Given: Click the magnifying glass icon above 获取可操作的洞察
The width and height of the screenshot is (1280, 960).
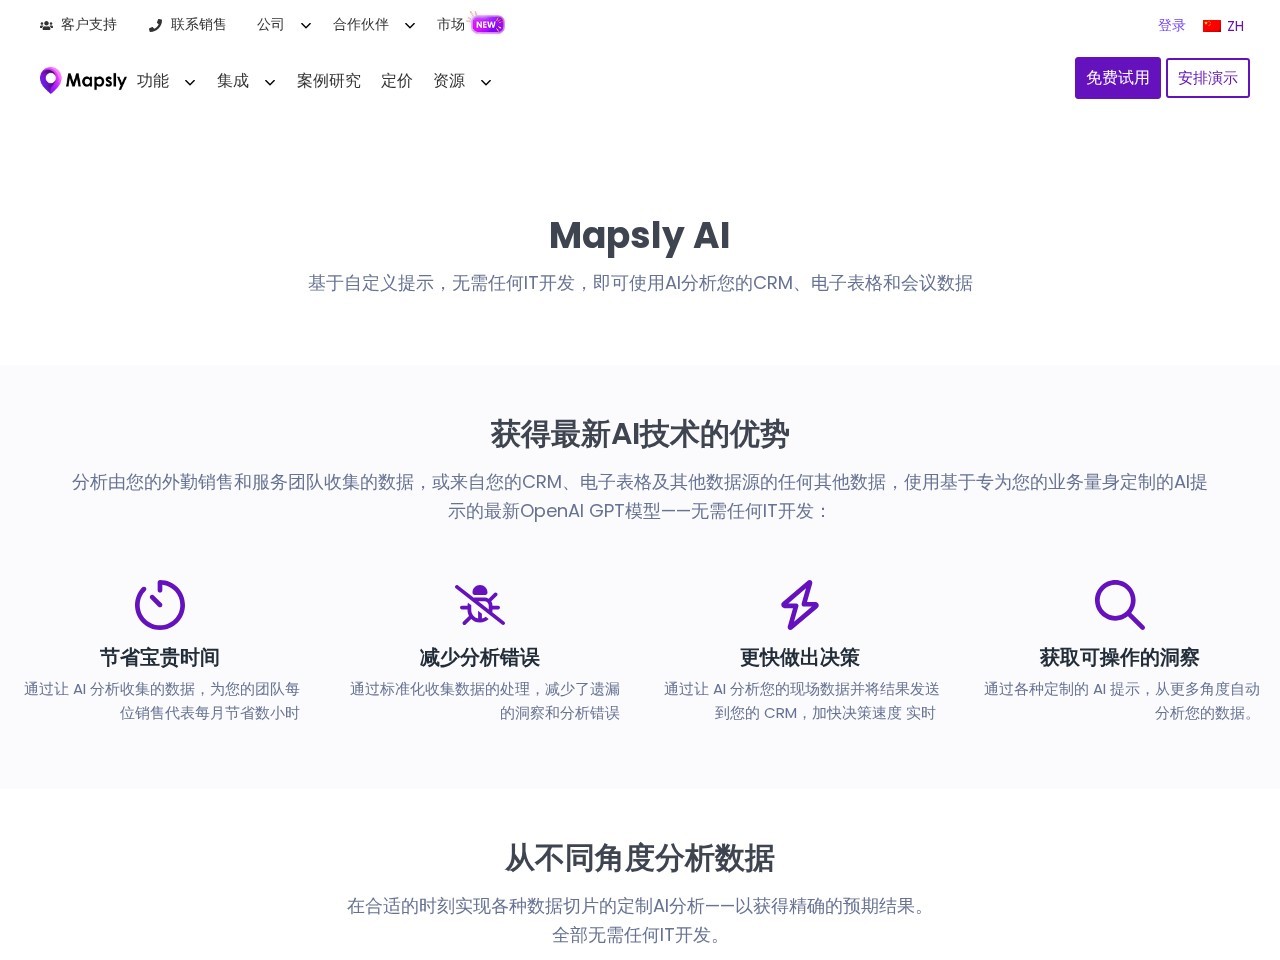Looking at the screenshot, I should point(1120,605).
